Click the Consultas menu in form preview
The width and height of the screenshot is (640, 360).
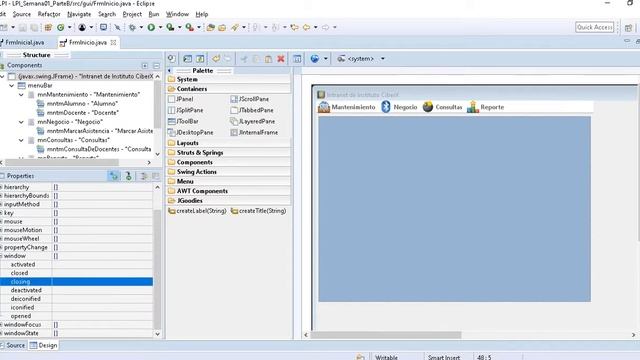pos(442,107)
